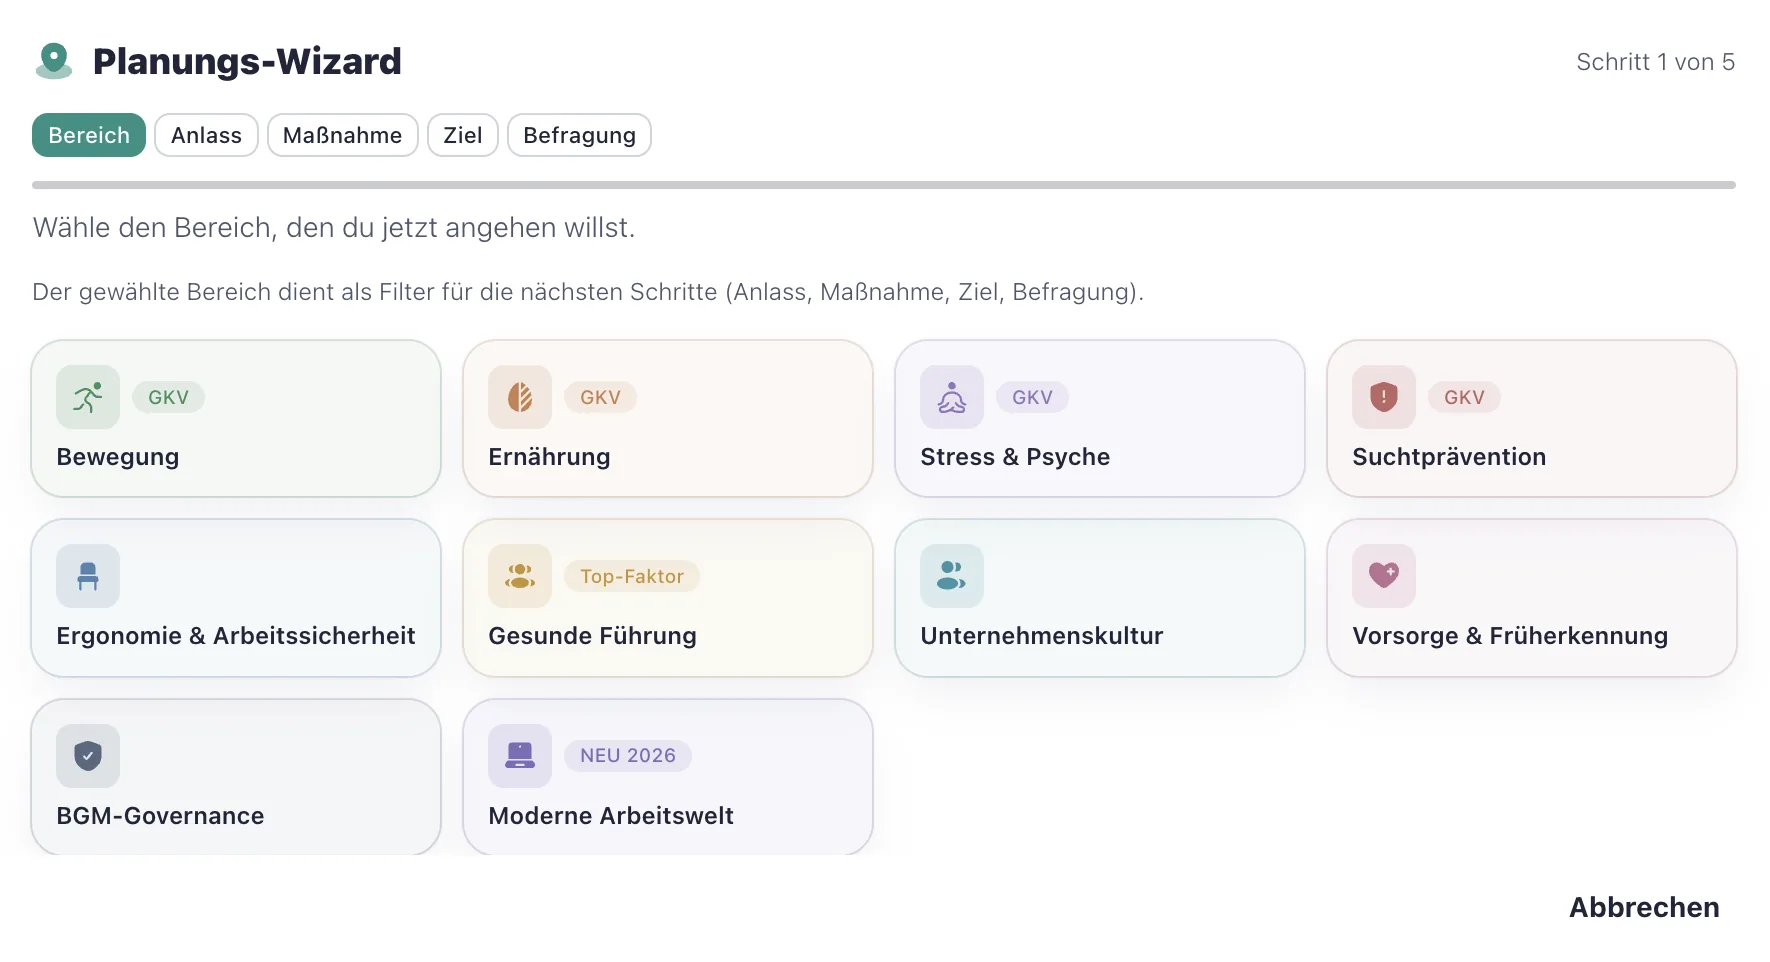Click the meditation icon for Stress & Psyche

[952, 398]
